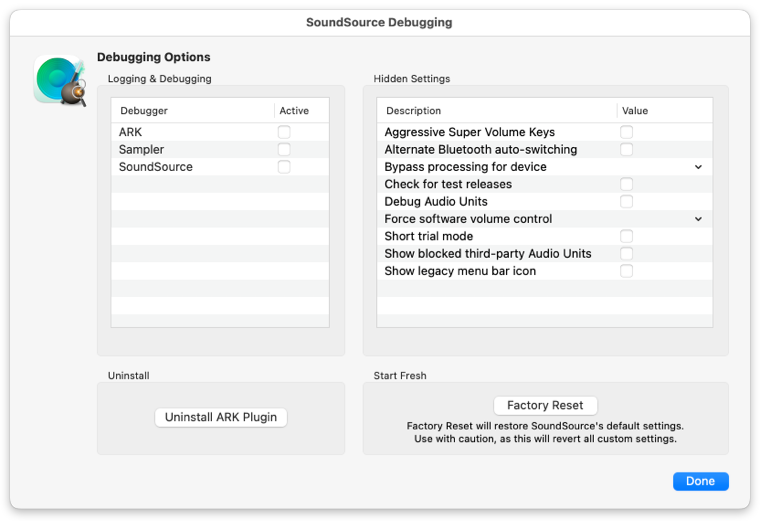This screenshot has height=525, width=760.
Task: Check Show legacy menu bar icon
Action: click(626, 271)
